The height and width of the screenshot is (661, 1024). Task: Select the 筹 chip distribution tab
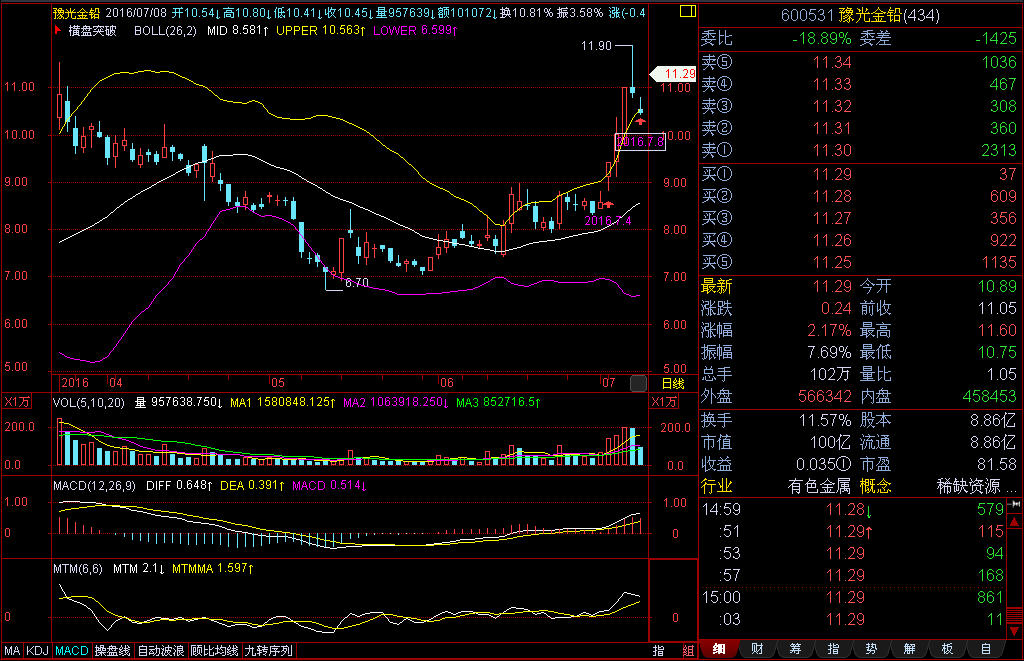tap(794, 649)
